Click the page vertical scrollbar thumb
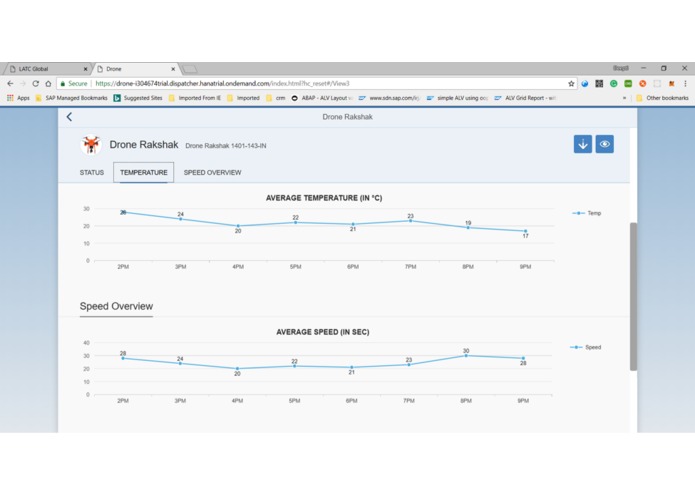Image resolution: width=695 pixels, height=494 pixels. (633, 296)
